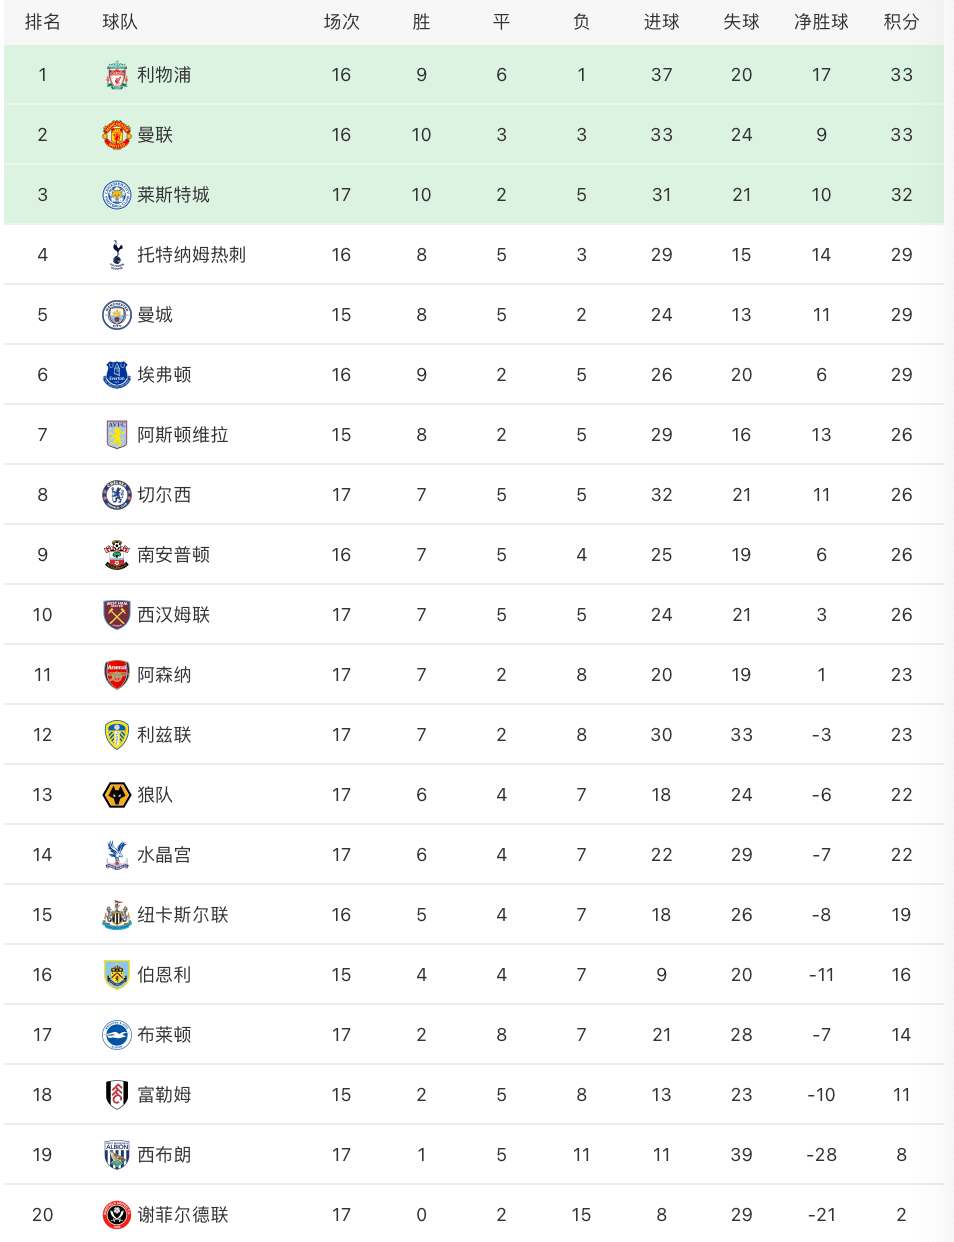Click the Aston Villa crest icon
Screen dimensions: 954x1242
point(117,435)
